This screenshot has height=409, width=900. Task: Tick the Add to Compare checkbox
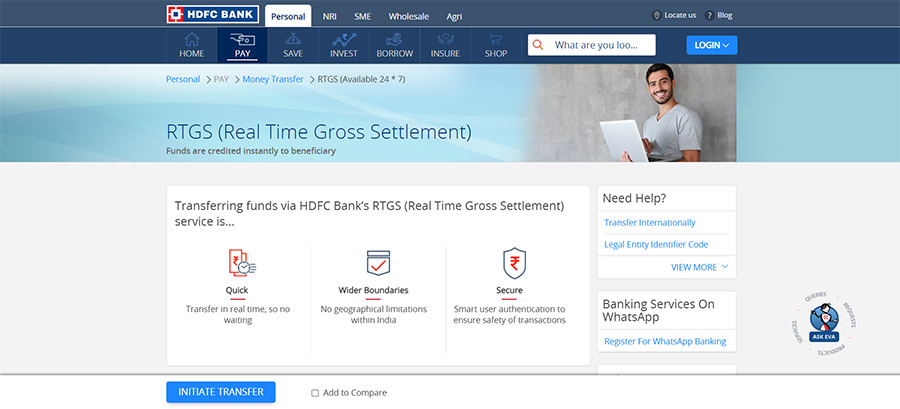[315, 393]
